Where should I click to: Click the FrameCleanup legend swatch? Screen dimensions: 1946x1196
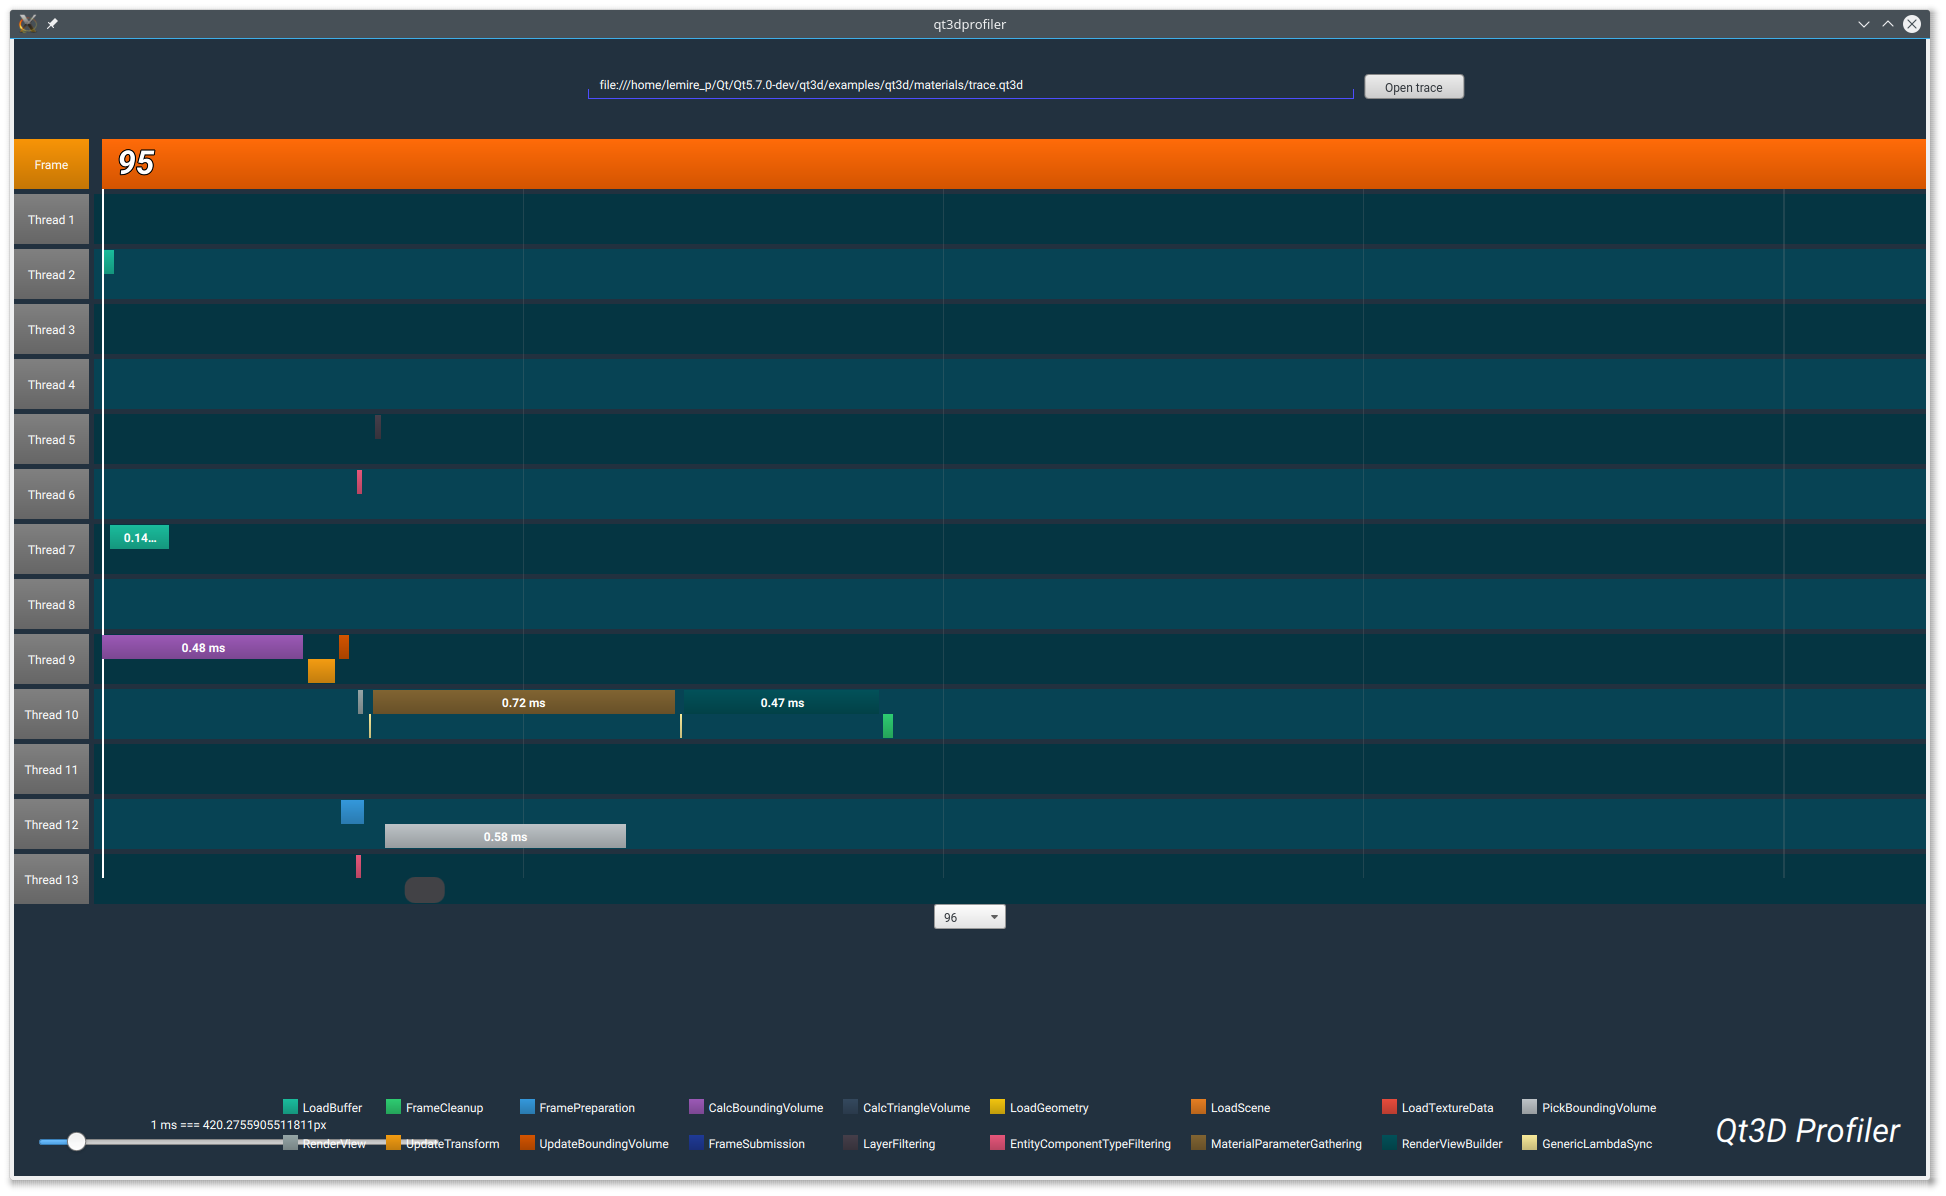[393, 1106]
